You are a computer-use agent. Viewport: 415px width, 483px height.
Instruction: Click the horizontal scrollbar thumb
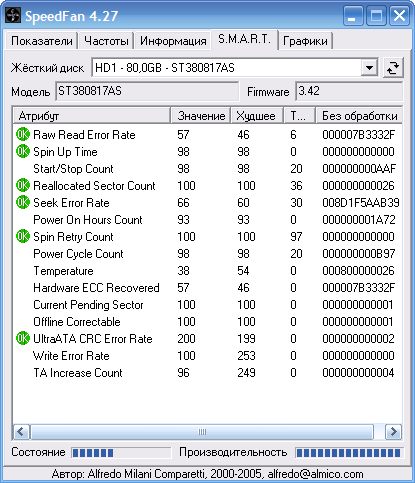click(202, 432)
